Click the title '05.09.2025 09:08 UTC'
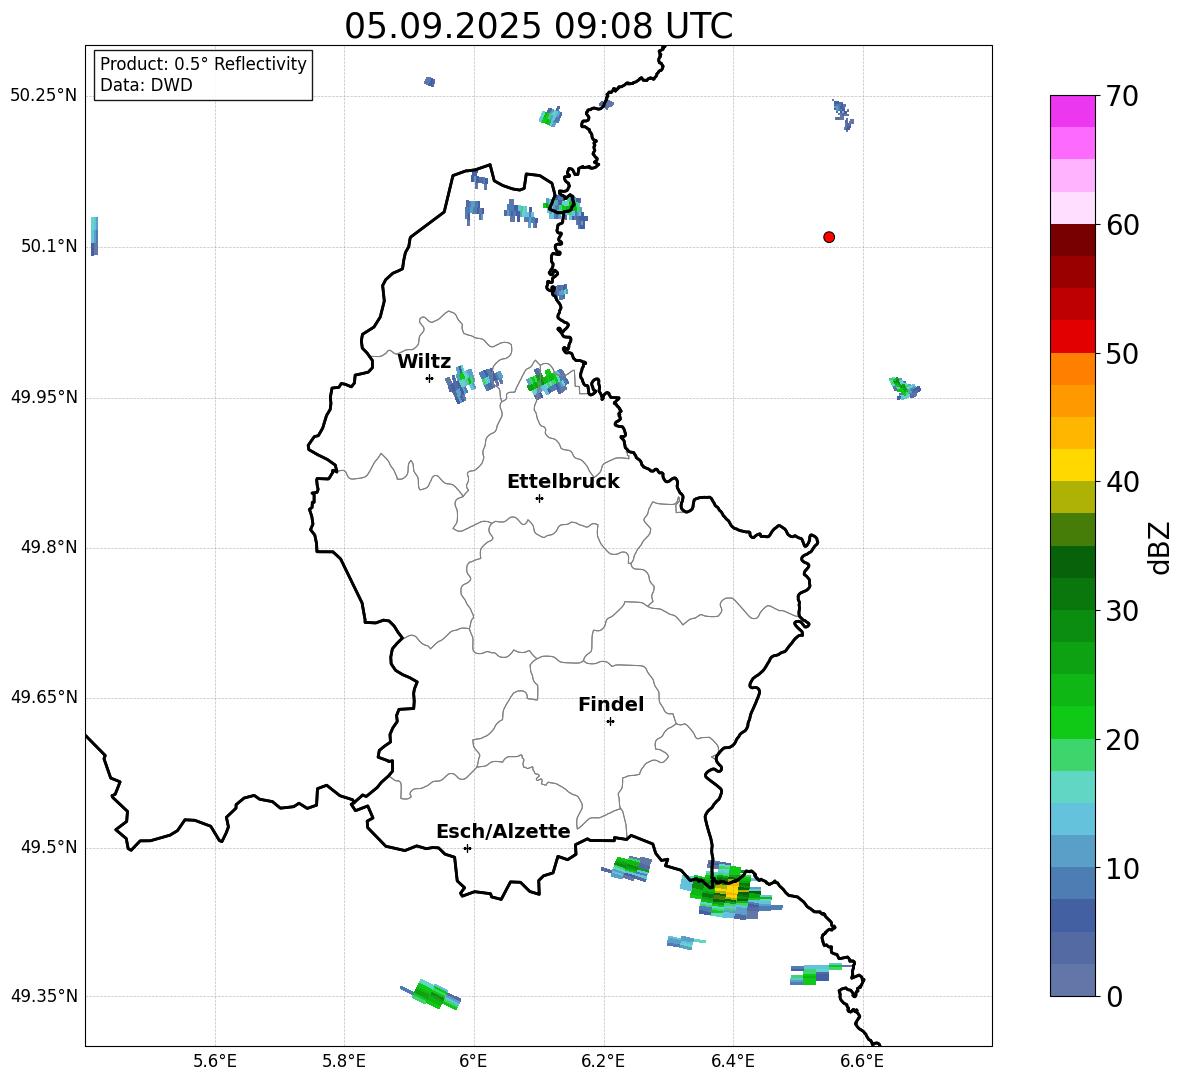The image size is (1184, 1081). click(538, 26)
